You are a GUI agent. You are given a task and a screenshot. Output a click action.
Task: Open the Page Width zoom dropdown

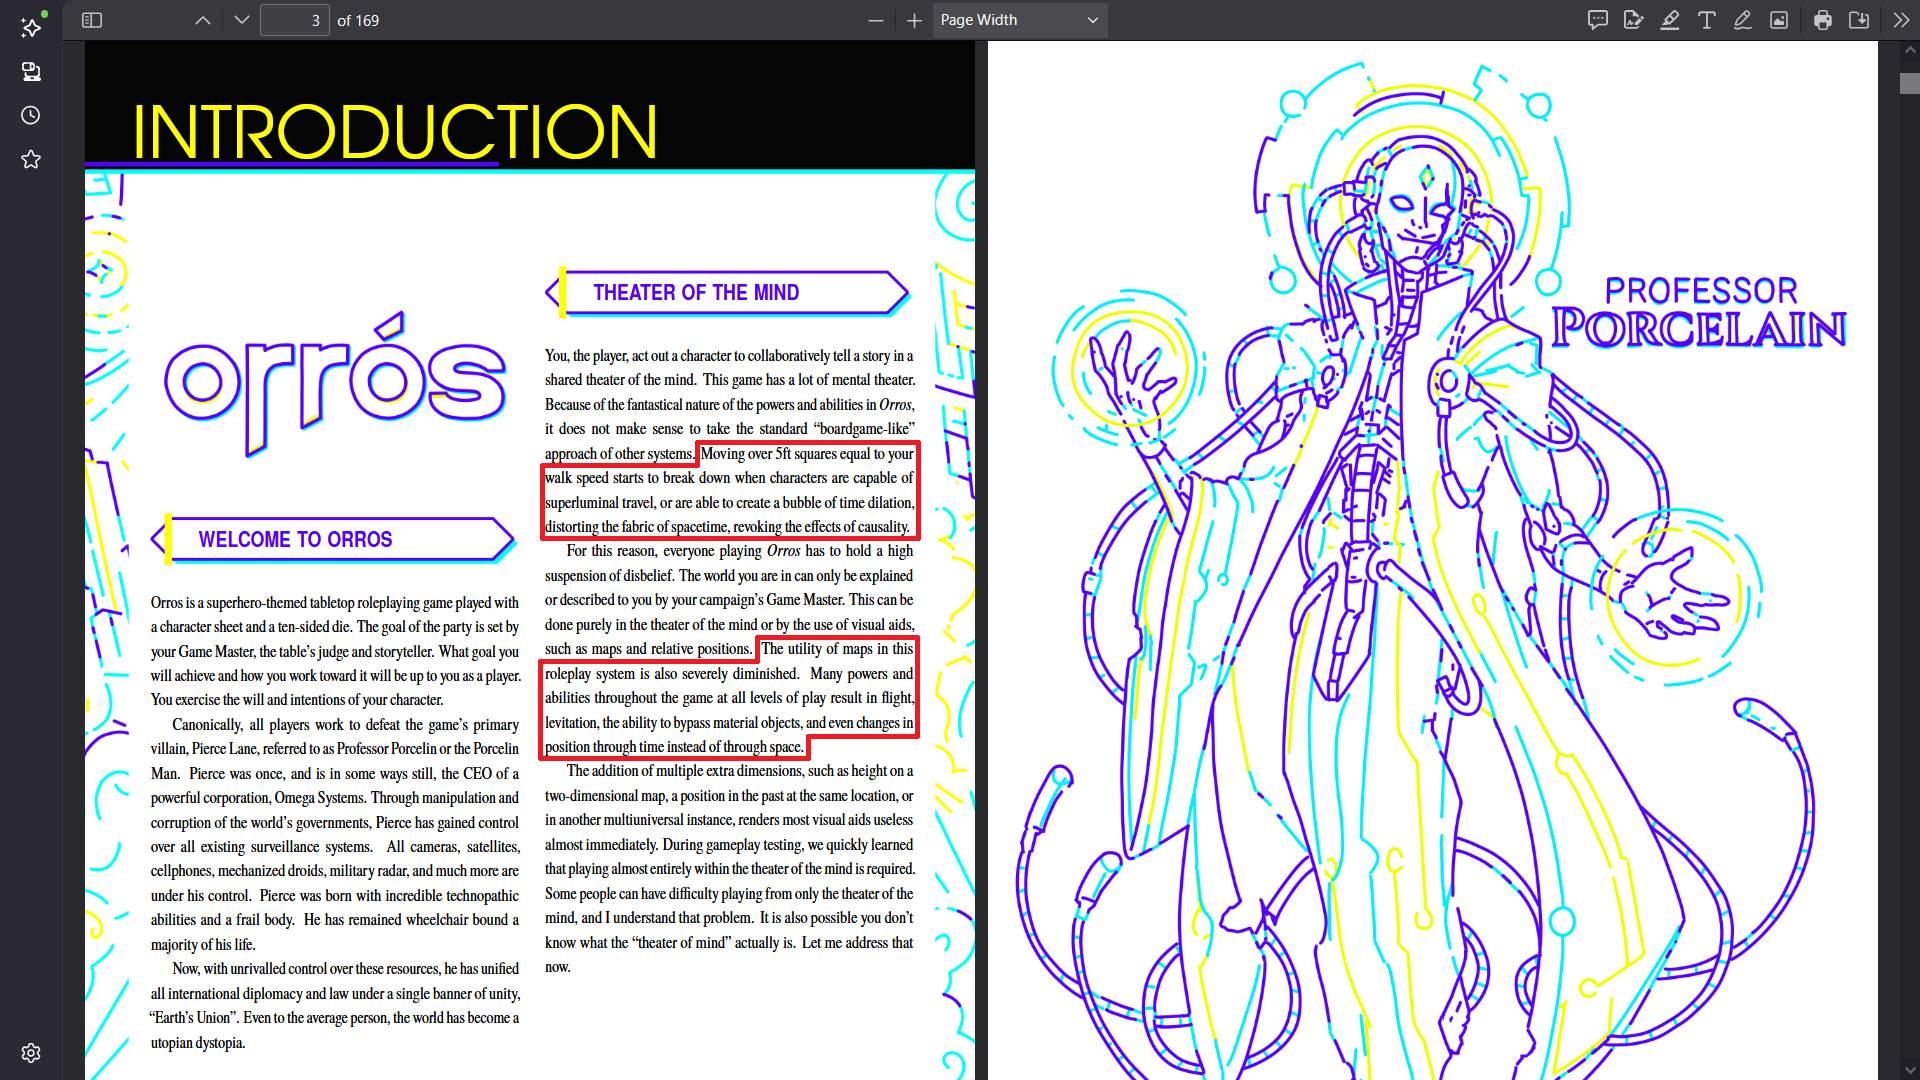(x=1020, y=20)
